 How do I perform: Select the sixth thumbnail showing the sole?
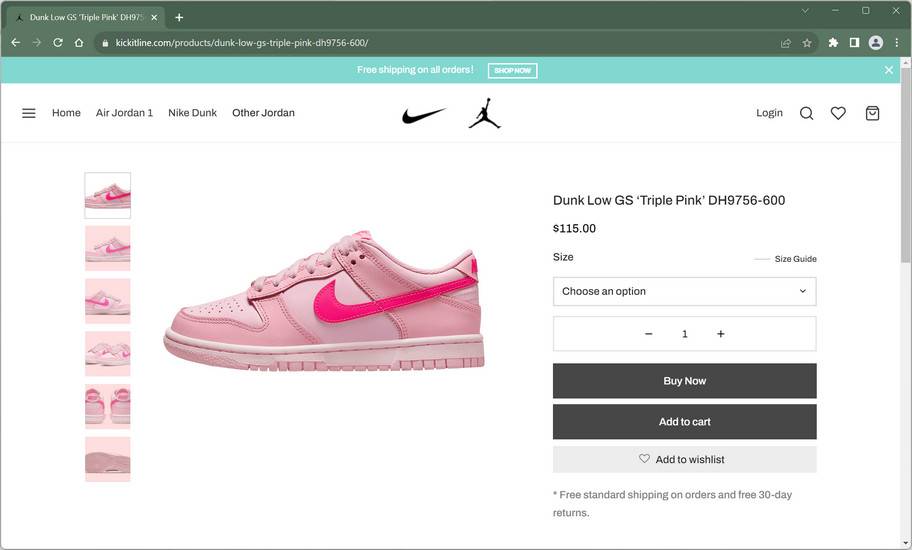coord(108,459)
